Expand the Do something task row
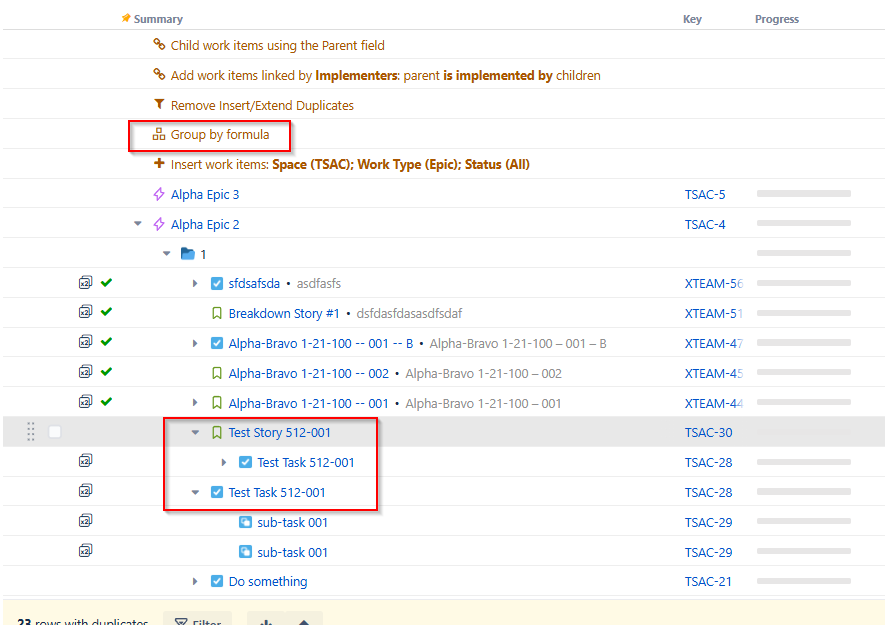 [195, 581]
